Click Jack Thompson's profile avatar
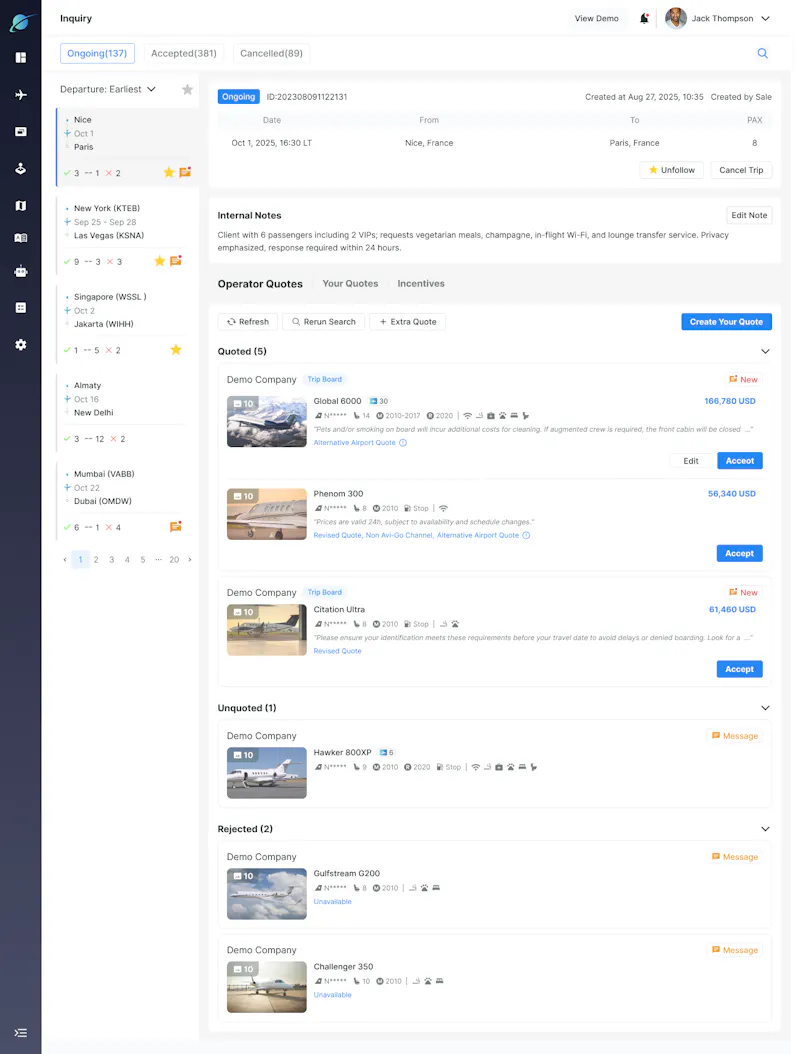800x1054 pixels. pos(676,18)
